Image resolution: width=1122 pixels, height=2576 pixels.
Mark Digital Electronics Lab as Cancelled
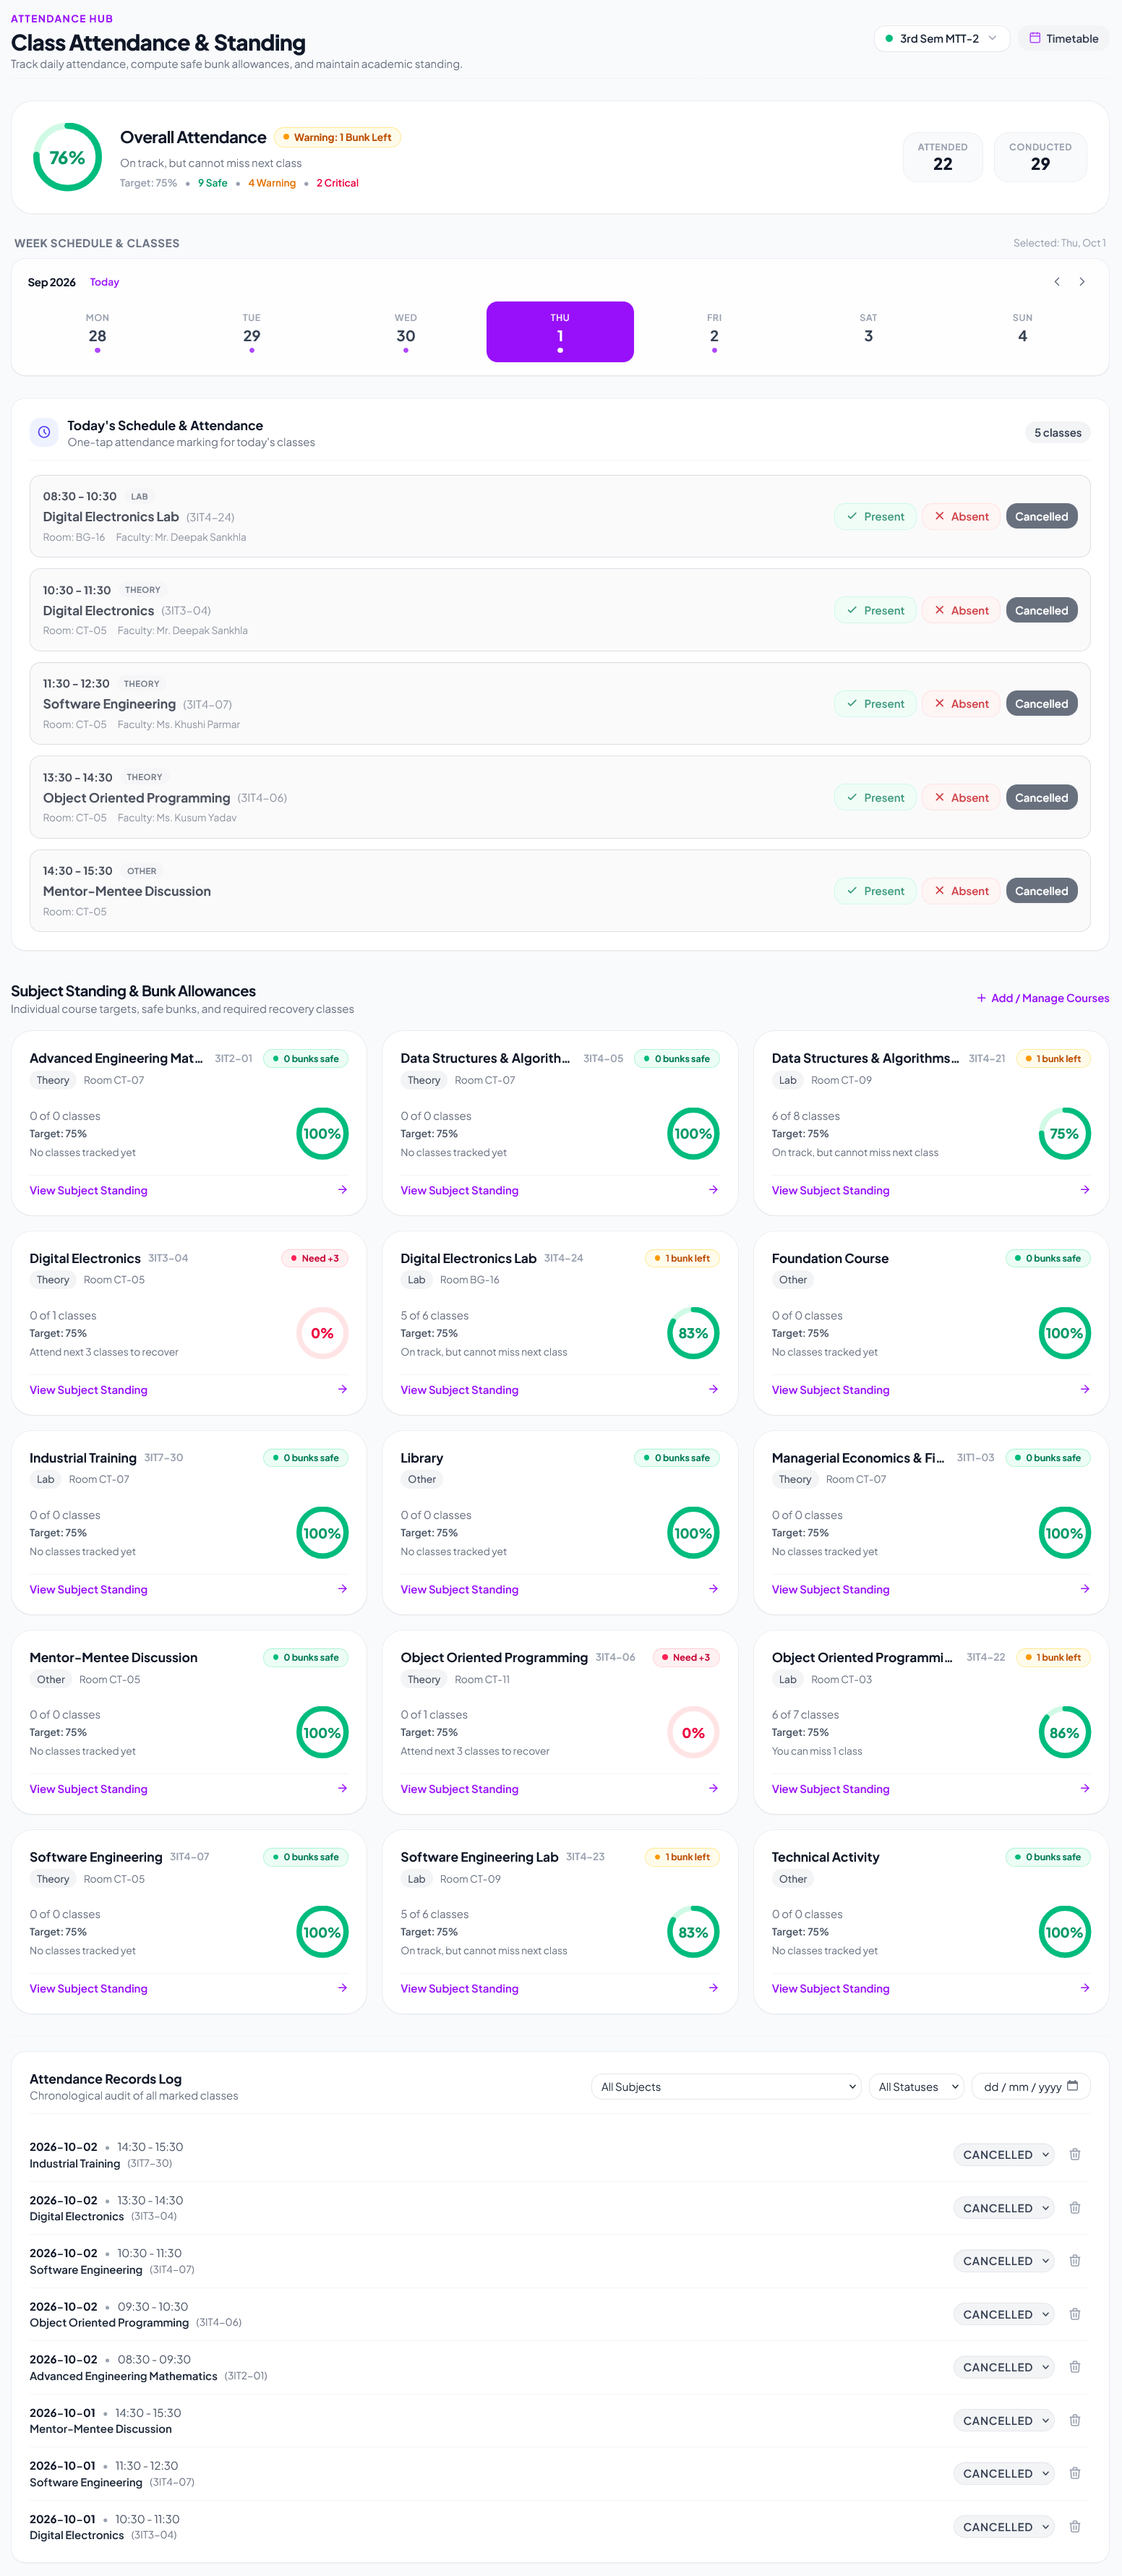tap(1041, 517)
